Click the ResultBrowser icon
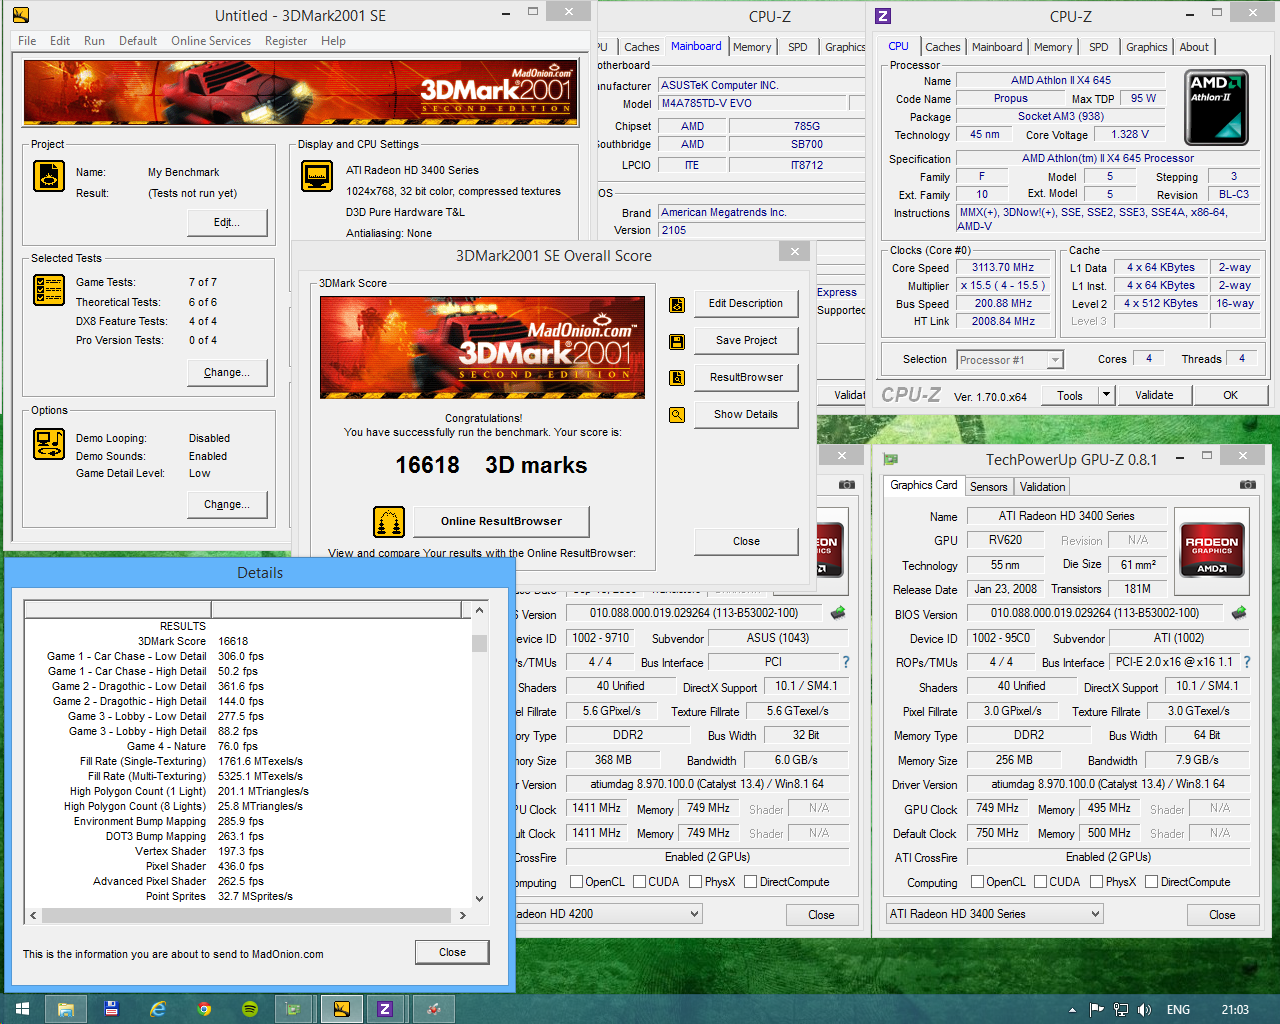The width and height of the screenshot is (1280, 1024). (677, 378)
